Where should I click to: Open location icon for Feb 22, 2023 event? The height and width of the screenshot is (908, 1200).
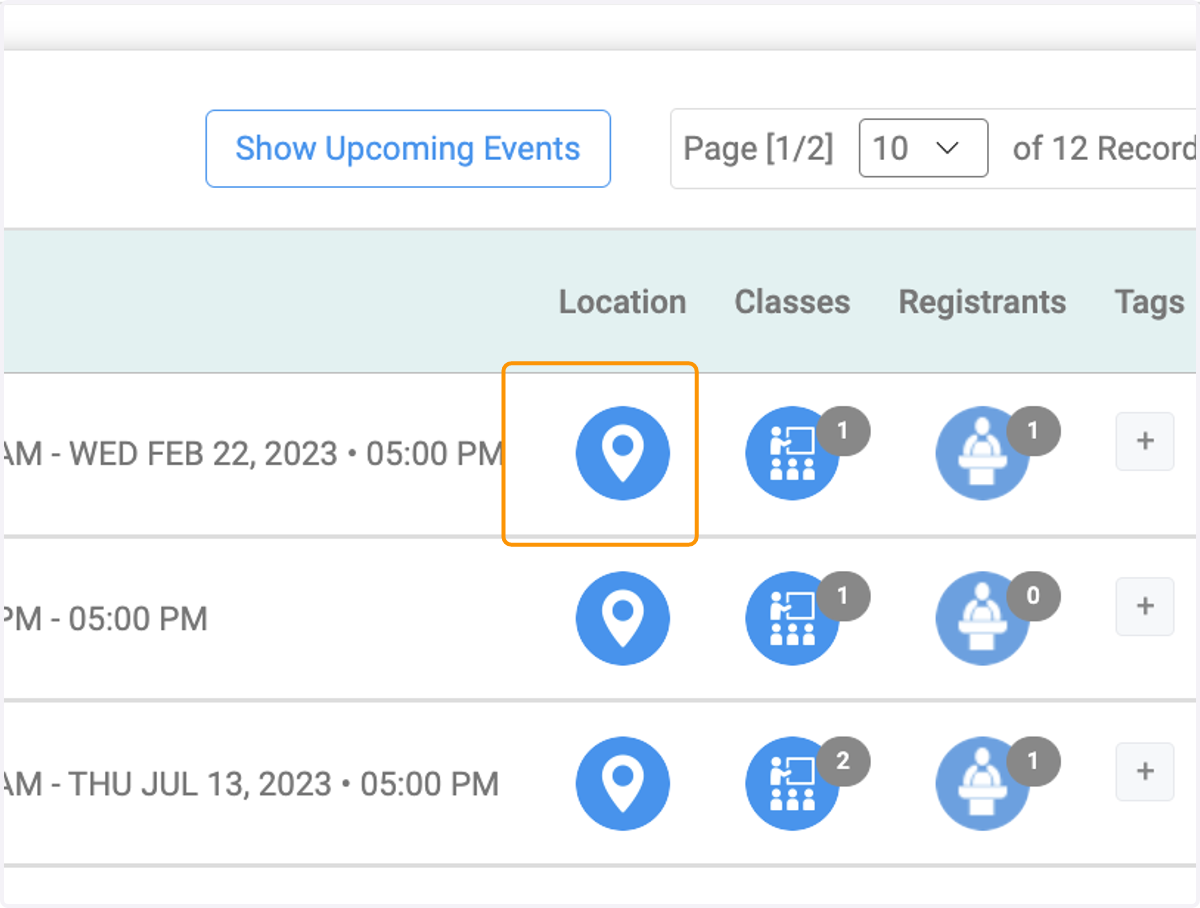(622, 453)
